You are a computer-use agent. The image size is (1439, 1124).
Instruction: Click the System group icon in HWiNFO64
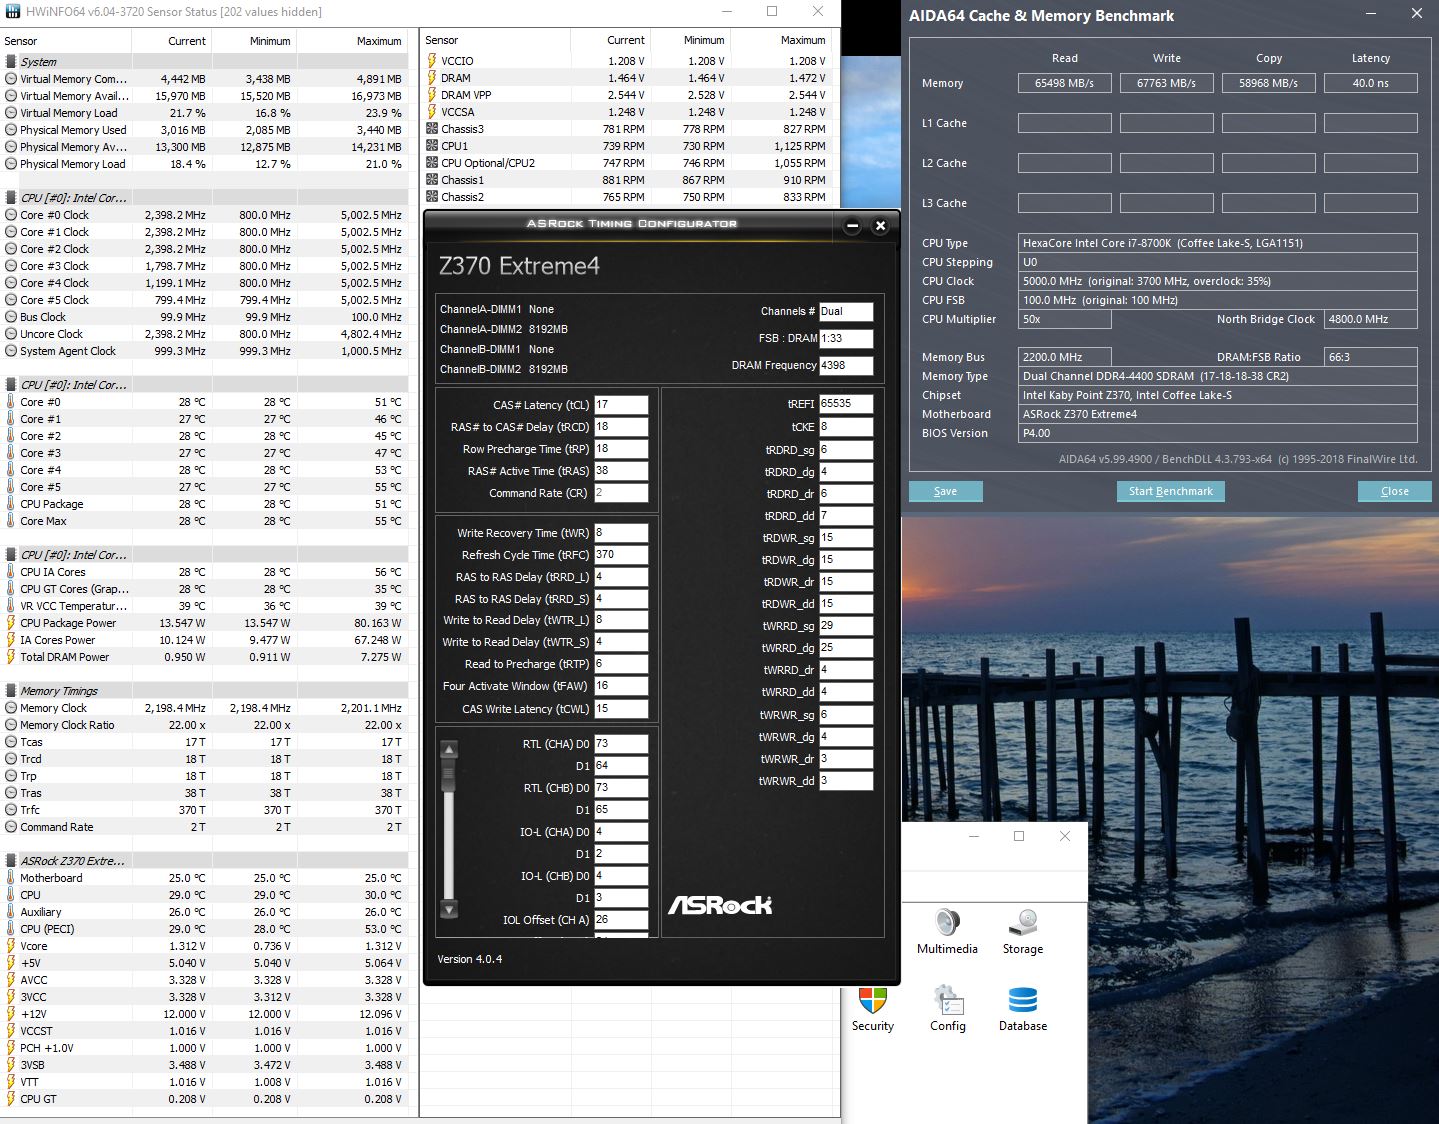click(11, 62)
